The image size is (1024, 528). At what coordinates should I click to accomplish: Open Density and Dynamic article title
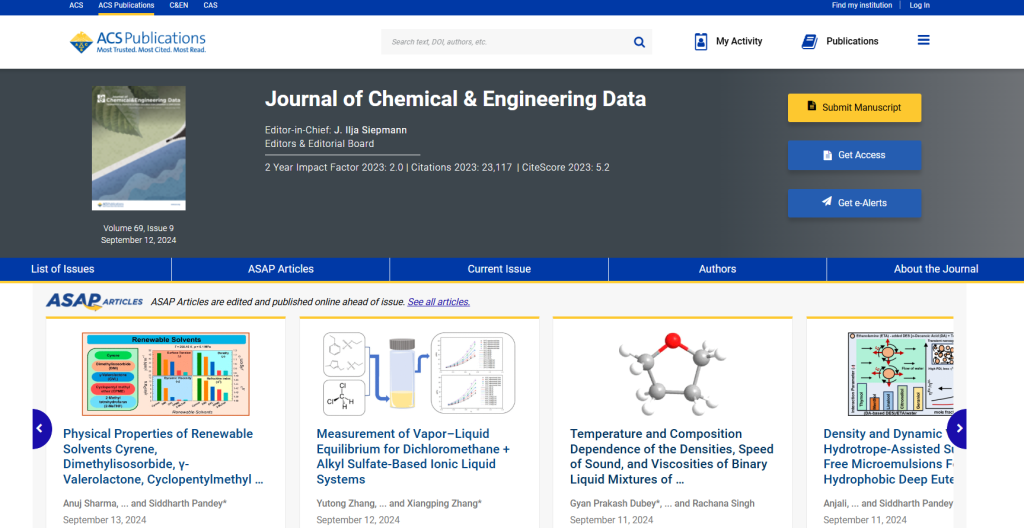(x=888, y=456)
